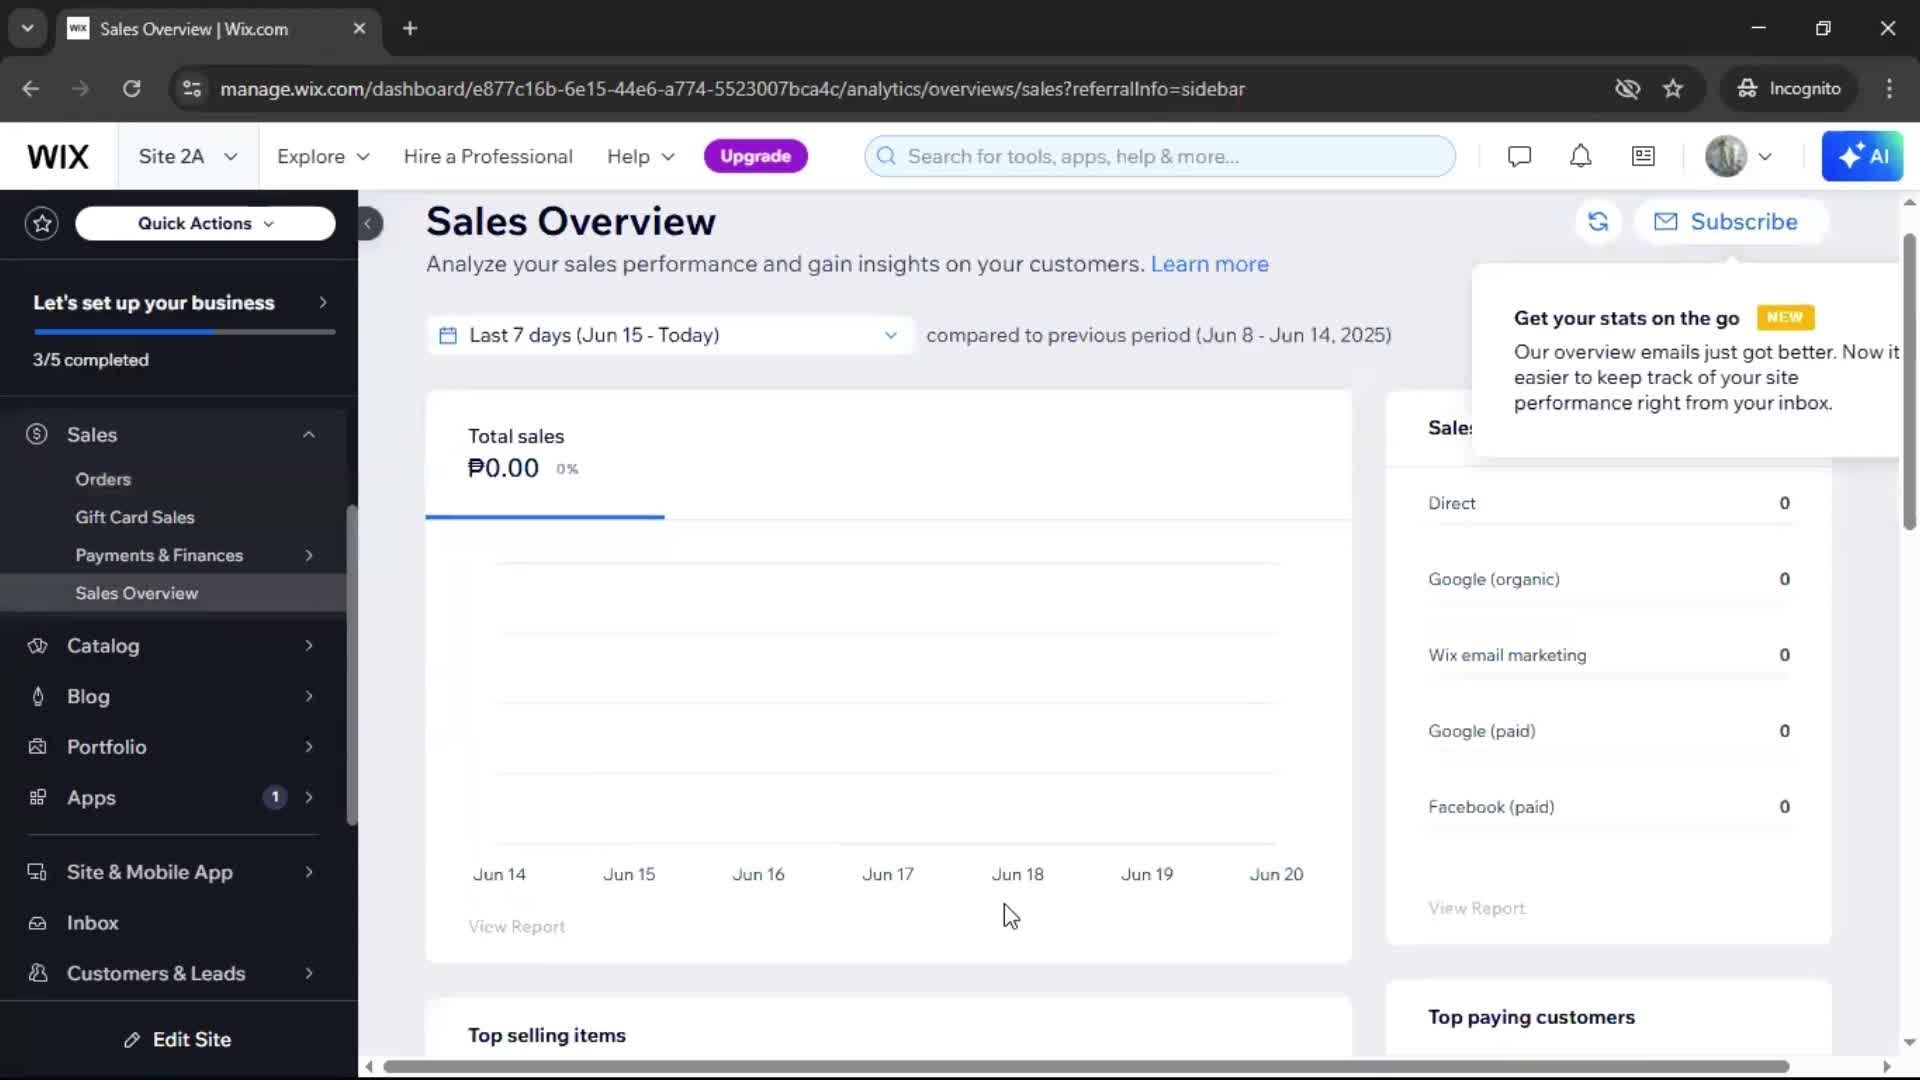The height and width of the screenshot is (1080, 1920).
Task: Expand the Let's set up your business arrow
Action: pyautogui.click(x=322, y=303)
